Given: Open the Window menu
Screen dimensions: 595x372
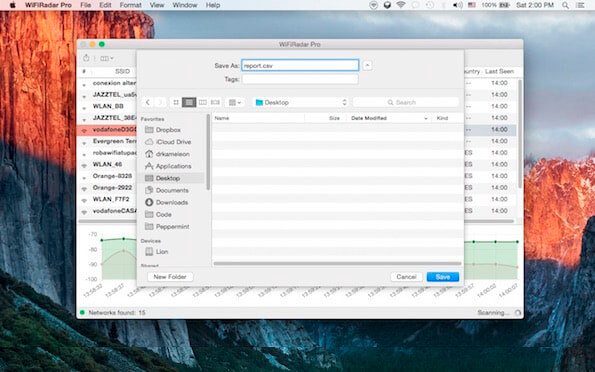Looking at the screenshot, I should tap(185, 5).
